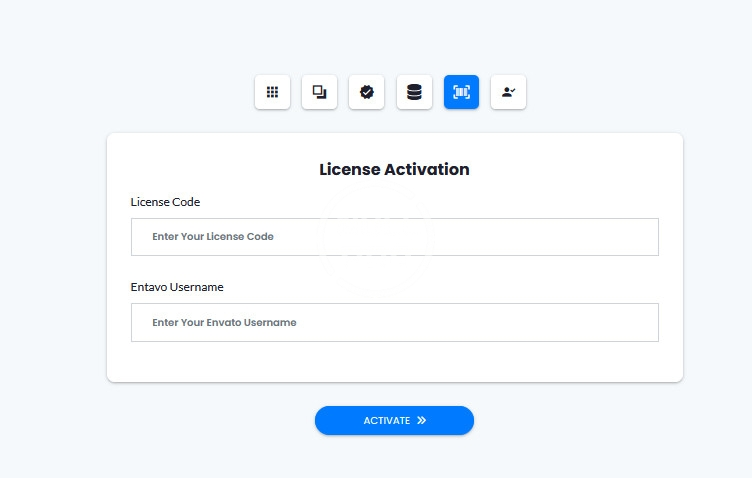Focus the License Code input field
Image resolution: width=752 pixels, height=478 pixels.
click(x=394, y=237)
